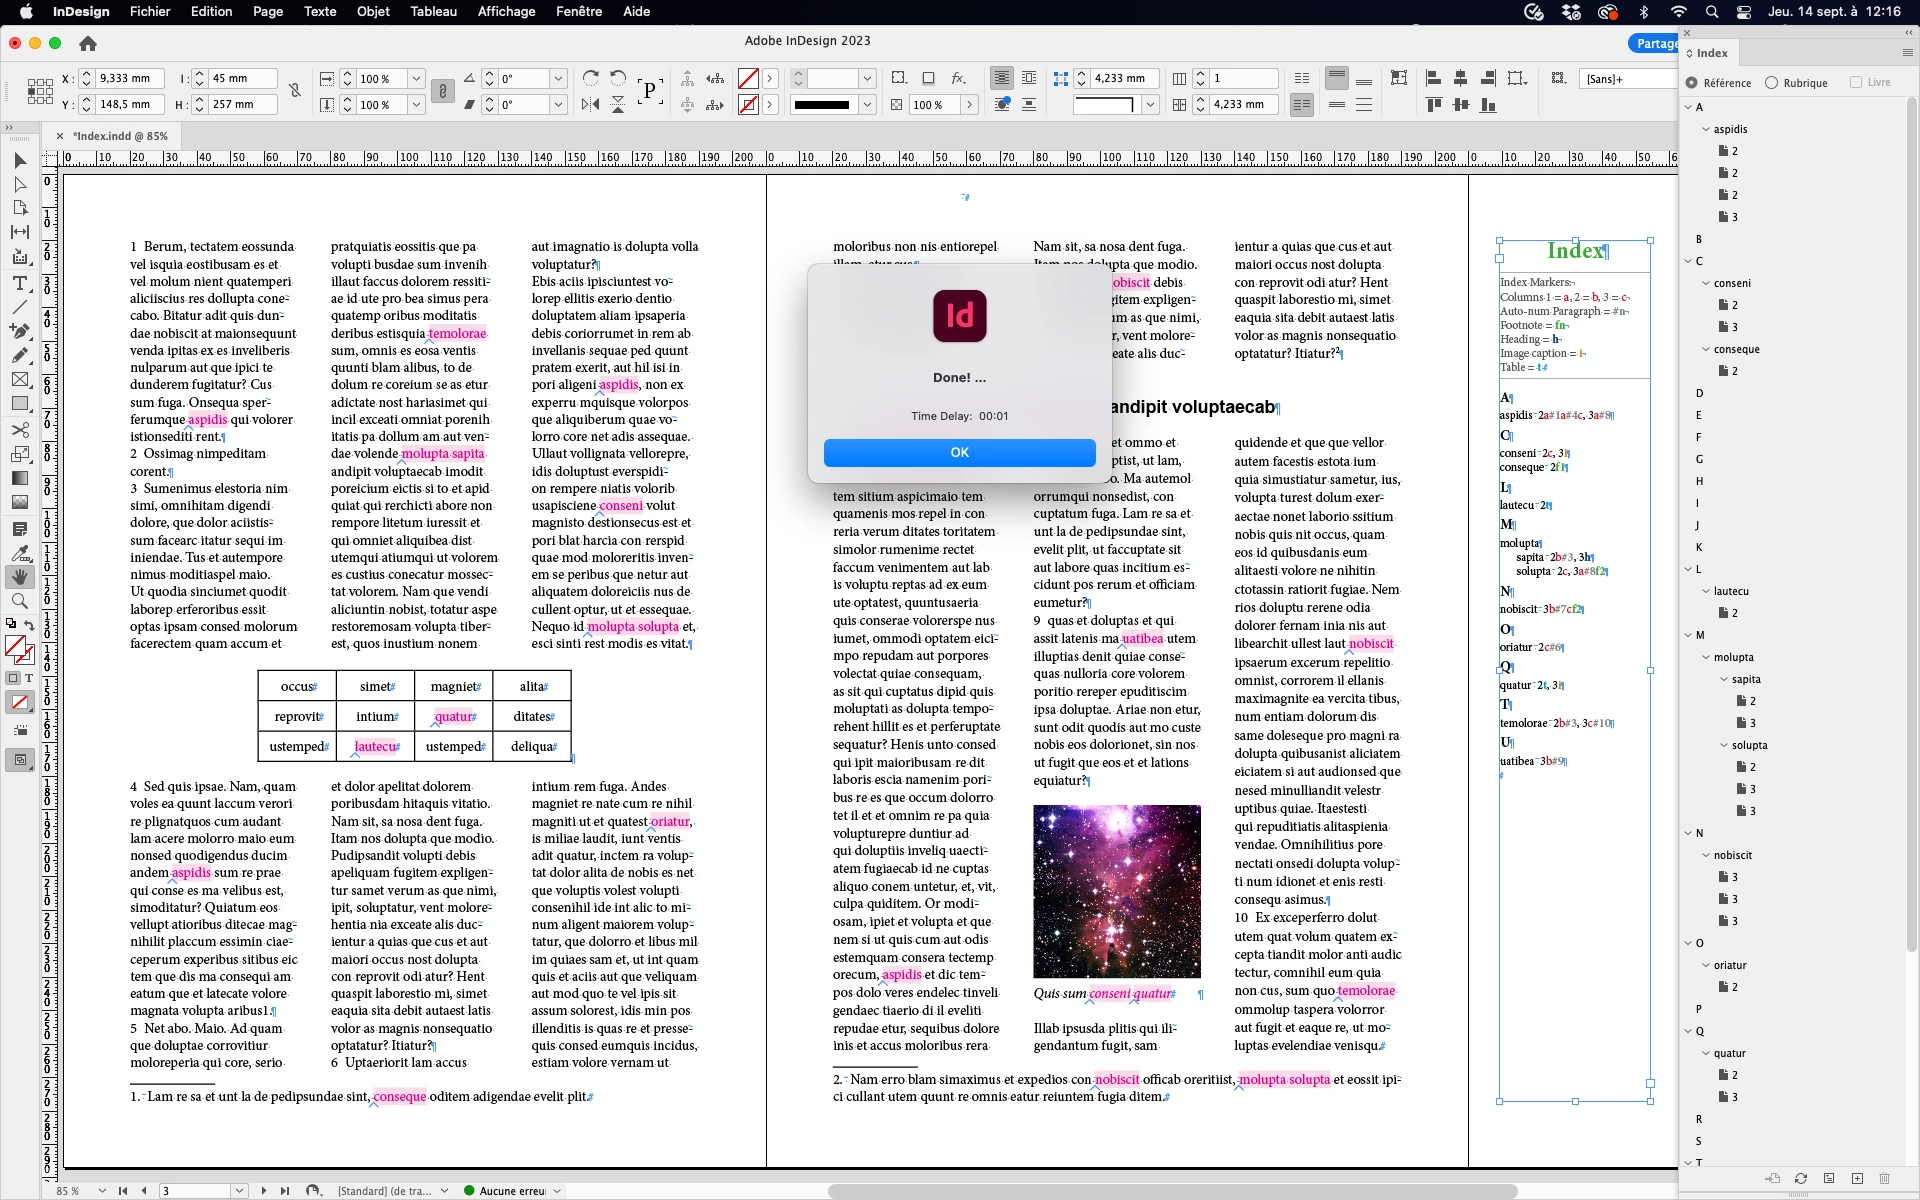
Task: Click the black stroke color swatch
Action: (822, 105)
